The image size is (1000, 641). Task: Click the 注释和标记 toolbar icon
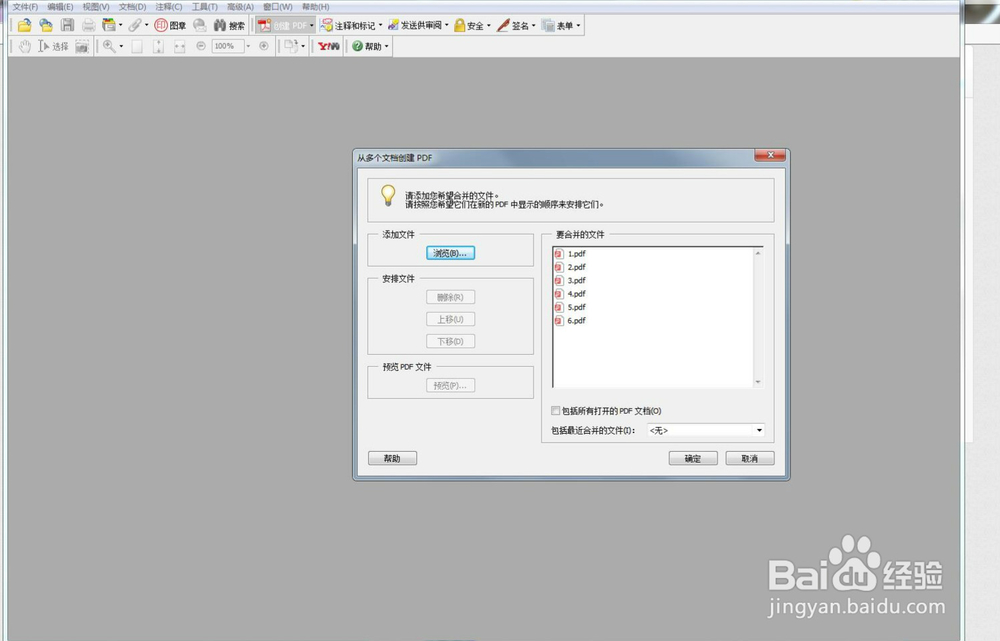click(x=327, y=26)
